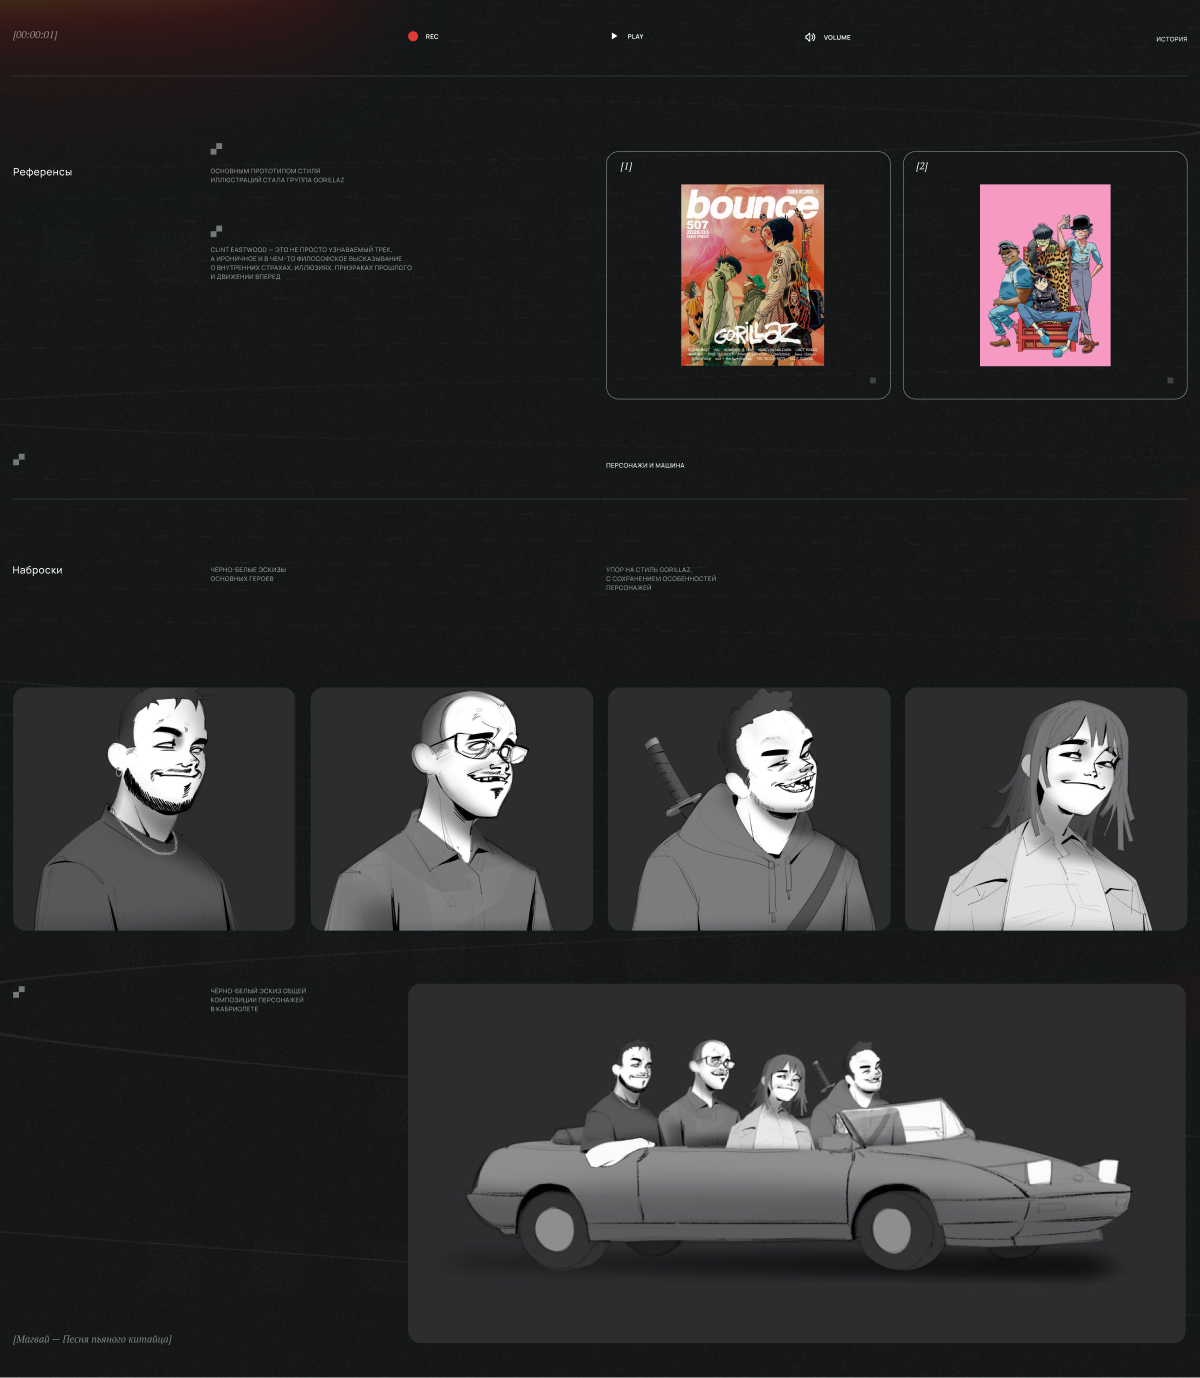The height and width of the screenshot is (1378, 1200).
Task: Click pixel icon beside the cabriolet sketch description
Action: pos(18,992)
